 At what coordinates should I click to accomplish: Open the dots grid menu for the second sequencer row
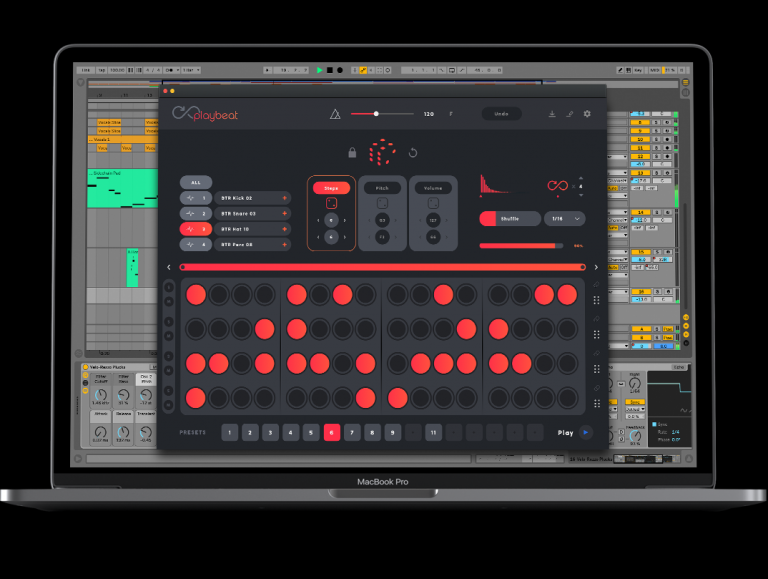[x=596, y=335]
